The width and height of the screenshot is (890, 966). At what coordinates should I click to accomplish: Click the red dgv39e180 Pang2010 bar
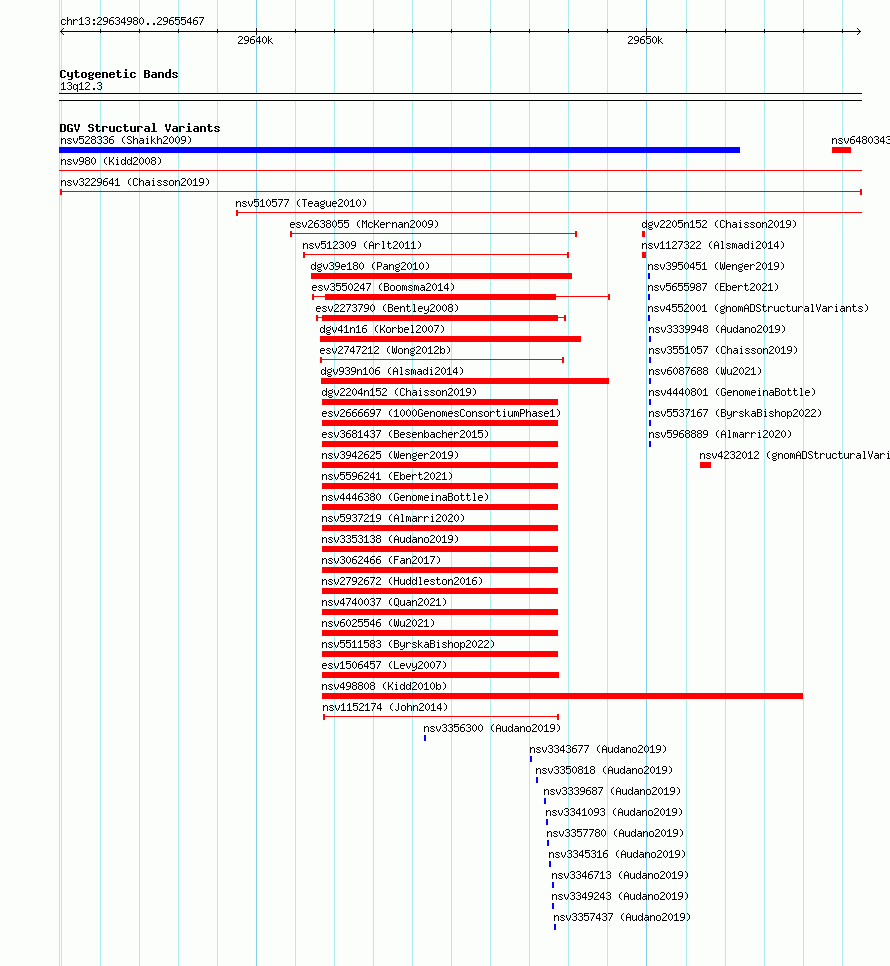[x=441, y=276]
